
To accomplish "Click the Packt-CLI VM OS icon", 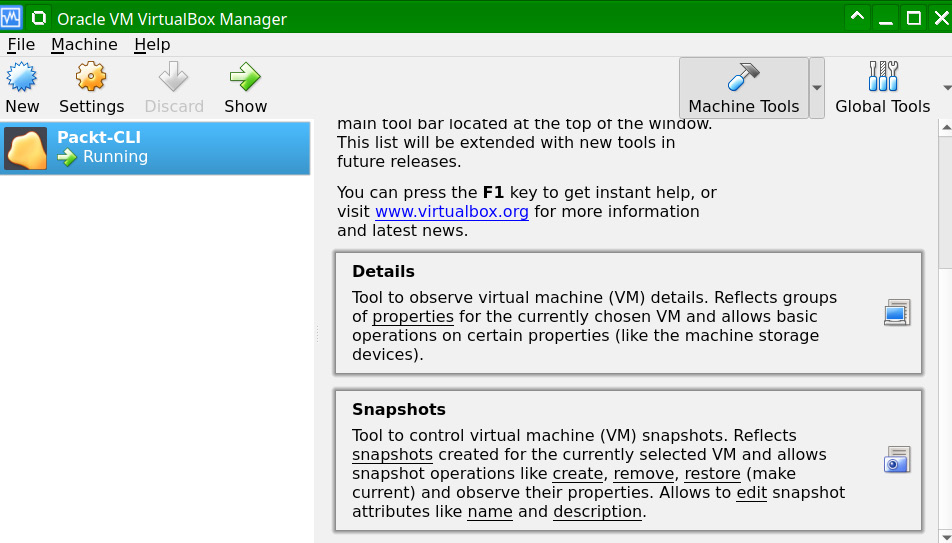I will pyautogui.click(x=26, y=148).
